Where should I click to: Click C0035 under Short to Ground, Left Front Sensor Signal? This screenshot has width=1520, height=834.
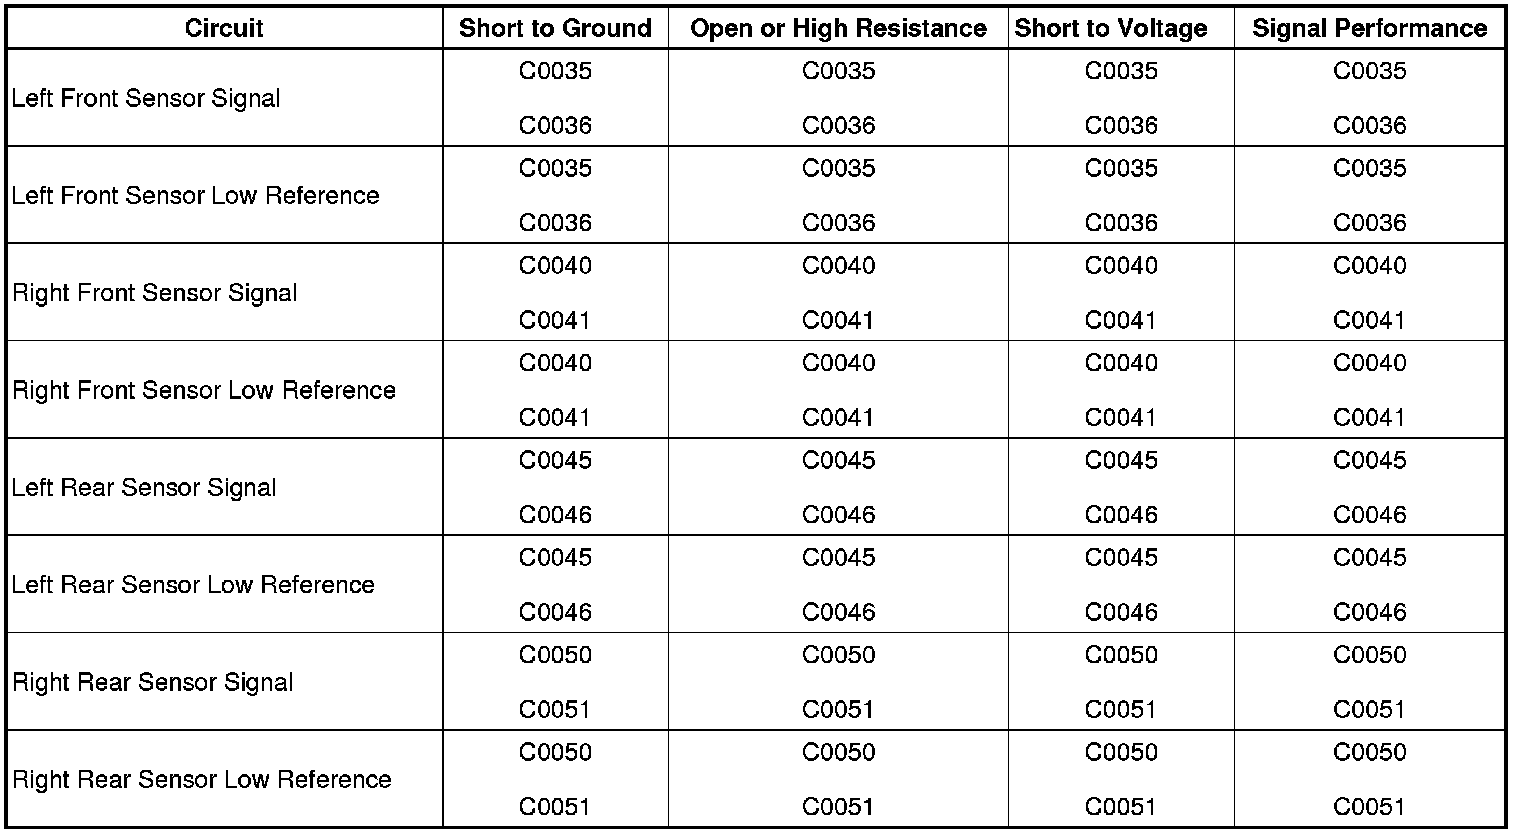[x=555, y=71]
